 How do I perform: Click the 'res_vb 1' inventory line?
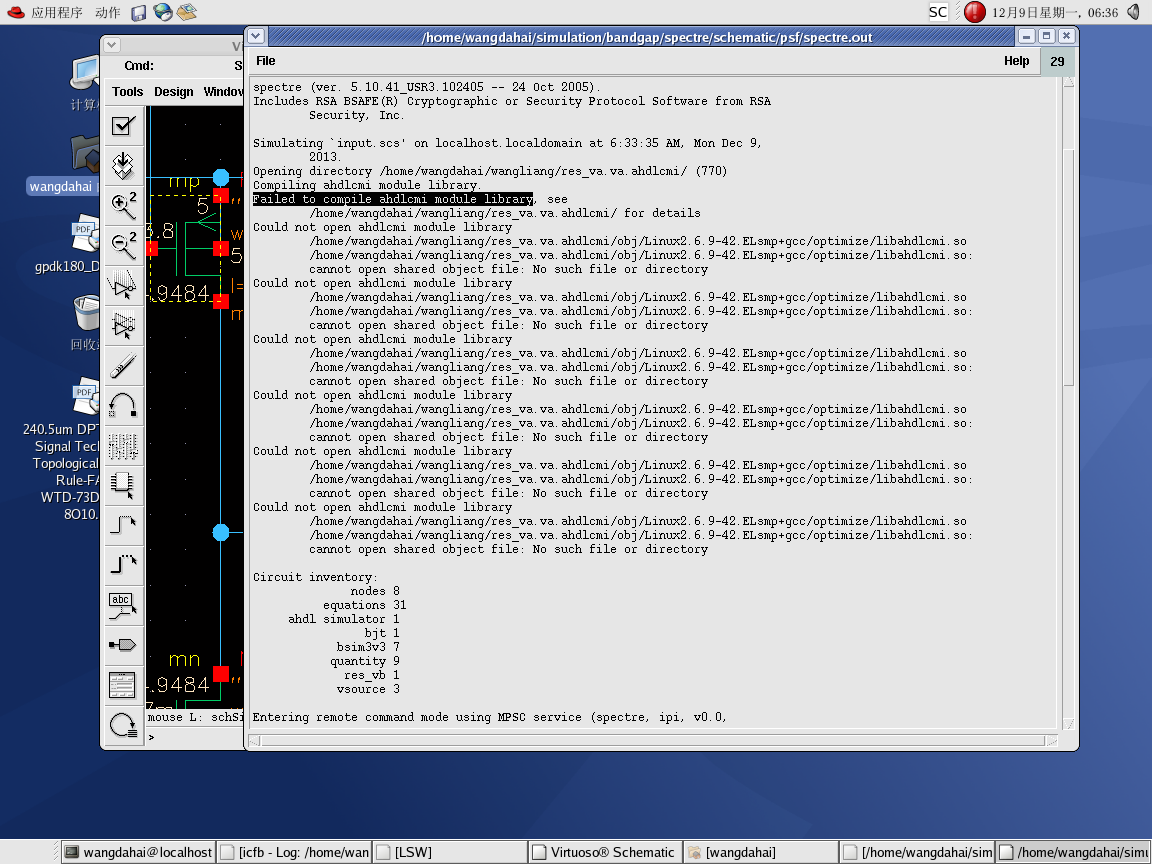tap(372, 675)
